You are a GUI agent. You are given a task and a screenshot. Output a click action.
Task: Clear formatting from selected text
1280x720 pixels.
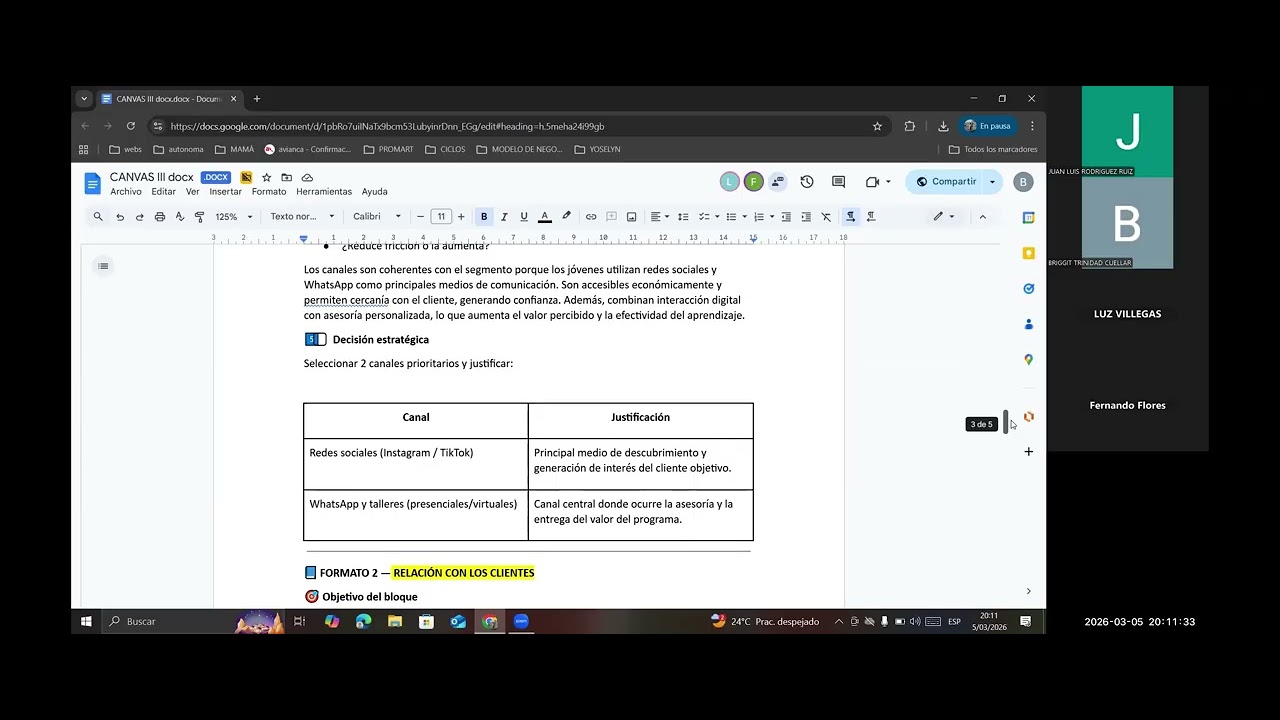(826, 217)
